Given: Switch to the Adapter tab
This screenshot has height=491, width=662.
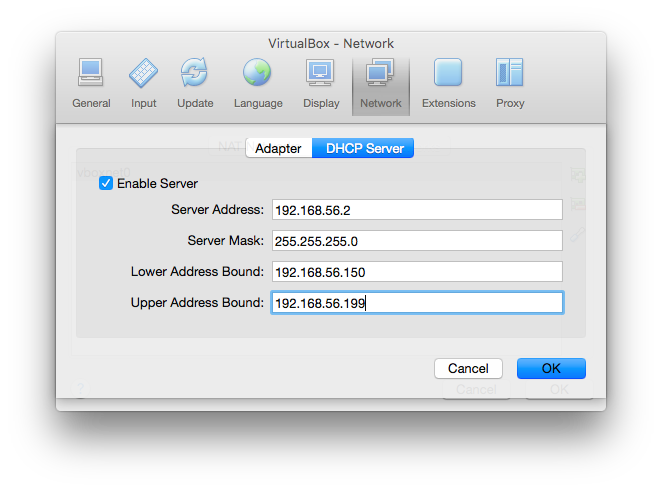Looking at the screenshot, I should [279, 148].
